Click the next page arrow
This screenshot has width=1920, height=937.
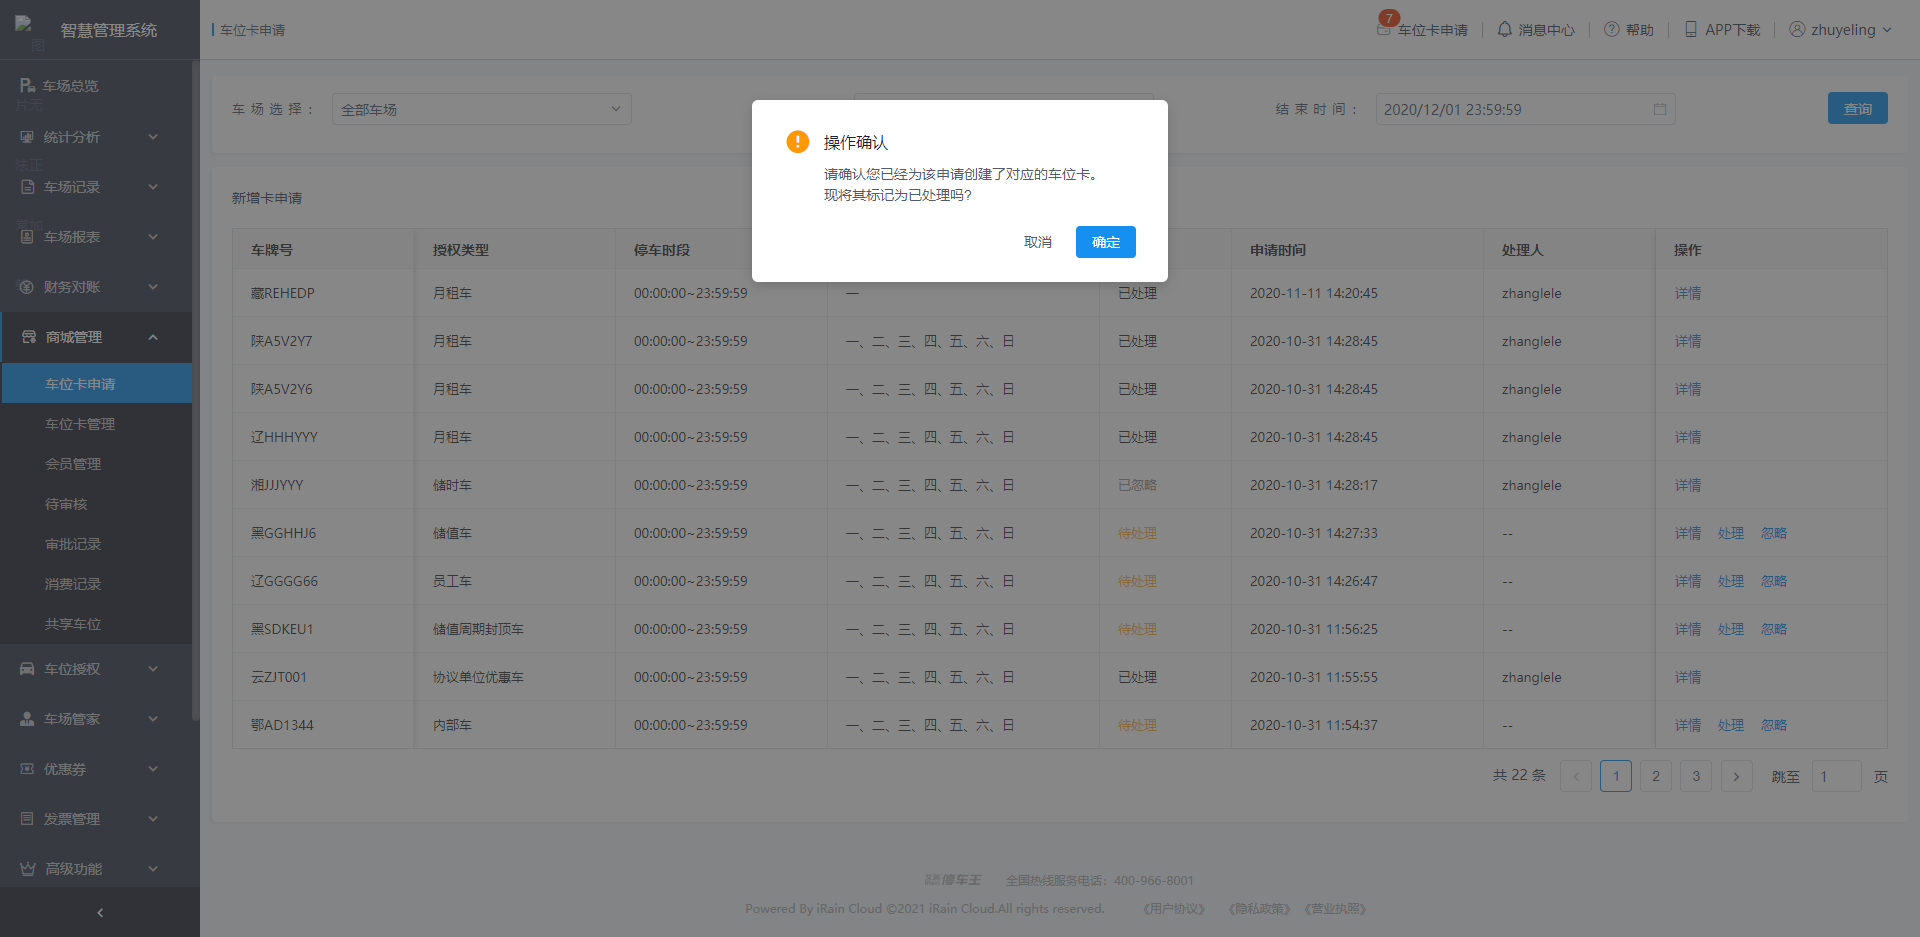[x=1736, y=776]
